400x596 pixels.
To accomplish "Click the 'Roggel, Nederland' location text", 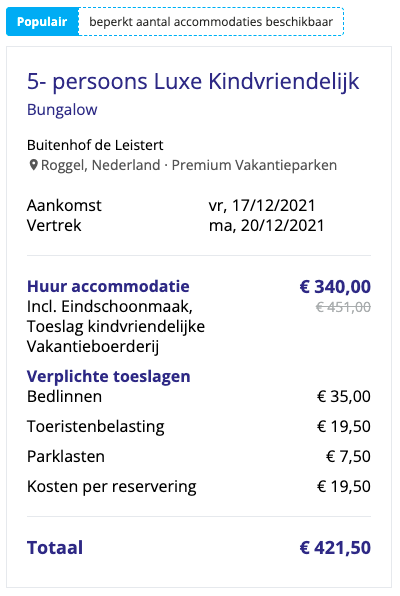I will coord(100,165).
